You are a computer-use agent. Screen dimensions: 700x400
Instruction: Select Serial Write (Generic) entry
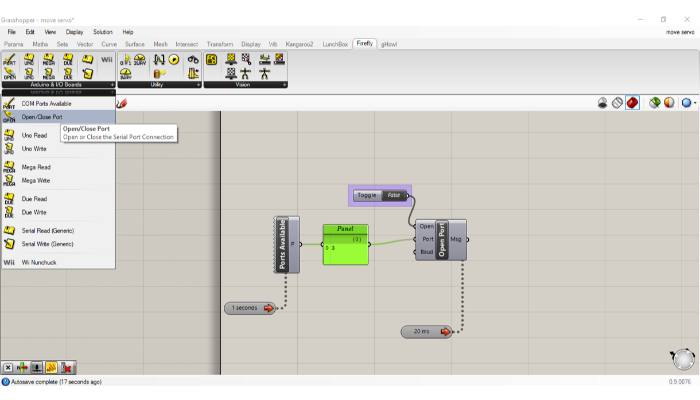tap(58, 244)
